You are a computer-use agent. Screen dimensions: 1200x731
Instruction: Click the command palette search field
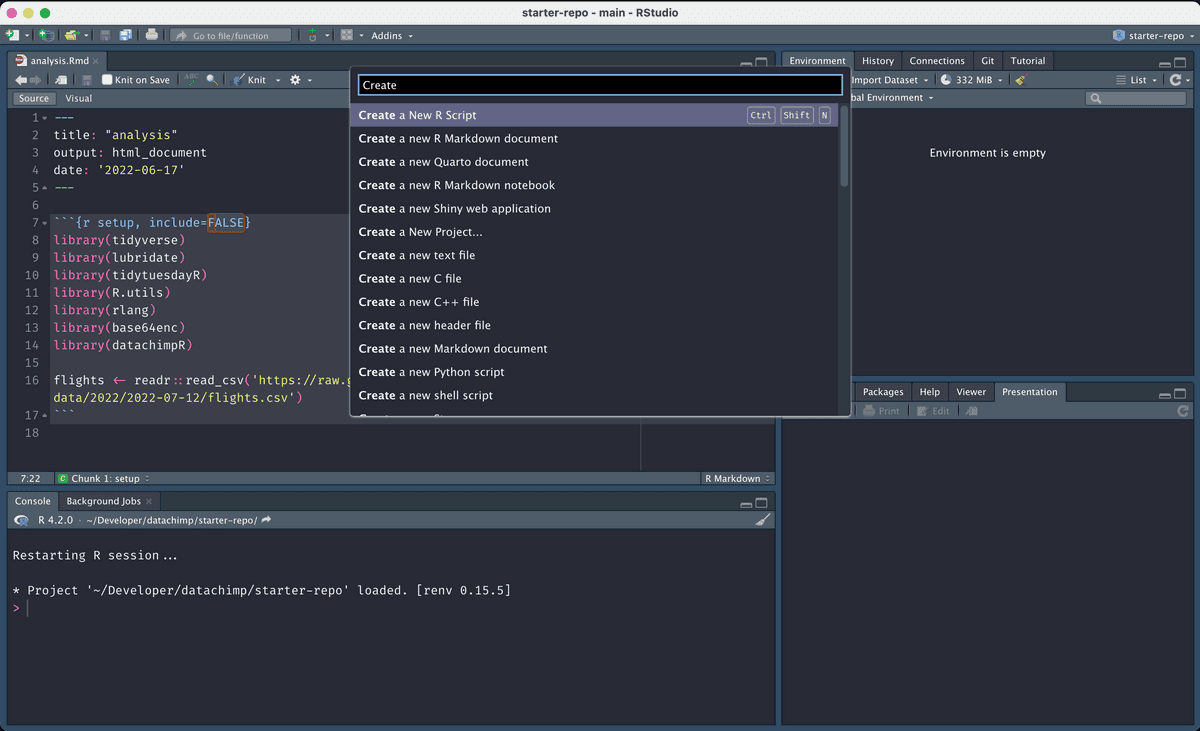tap(600, 85)
